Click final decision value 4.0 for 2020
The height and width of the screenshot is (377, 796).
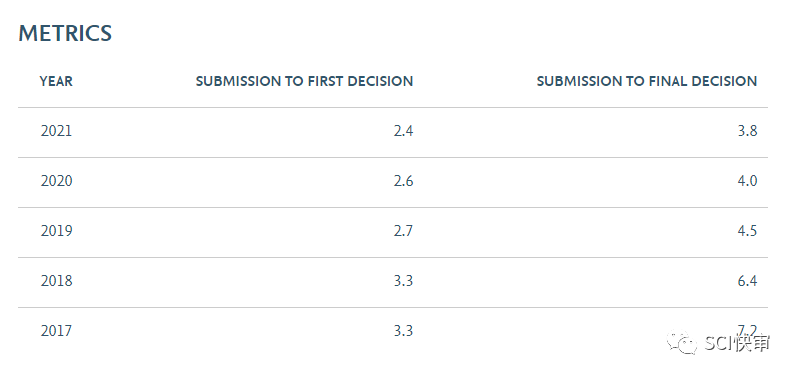click(x=748, y=181)
